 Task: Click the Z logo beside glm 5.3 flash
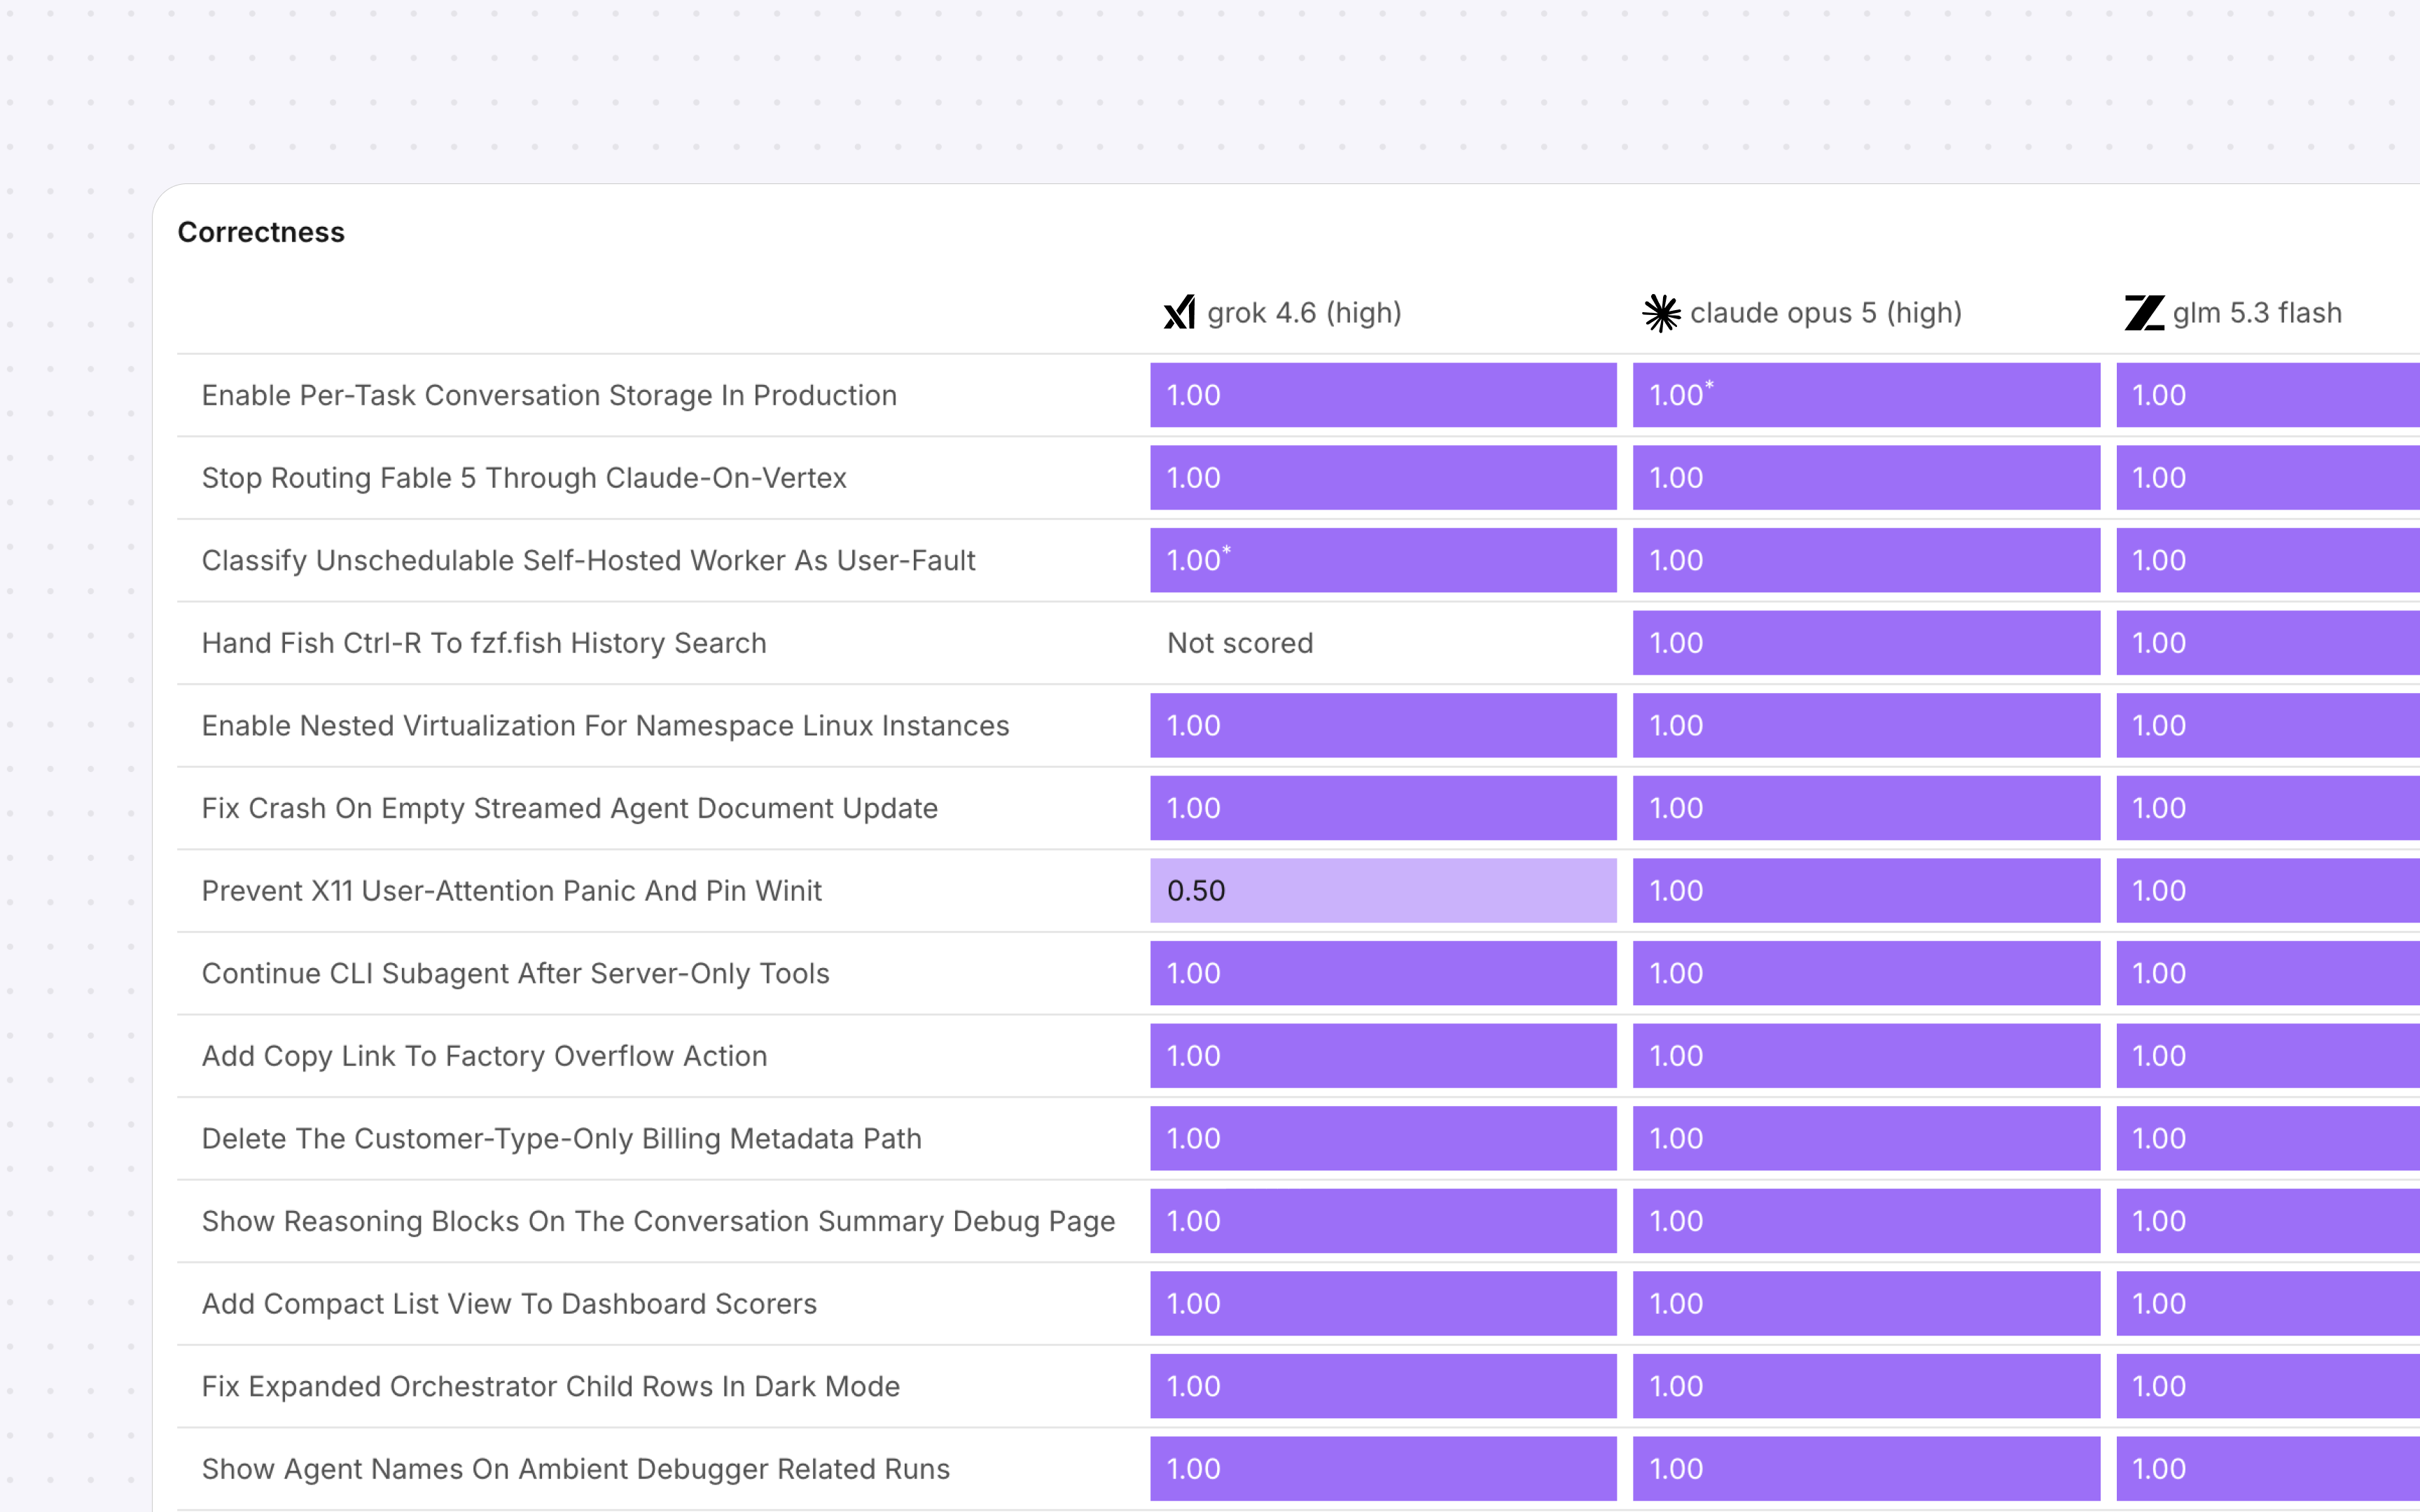[x=2145, y=313]
